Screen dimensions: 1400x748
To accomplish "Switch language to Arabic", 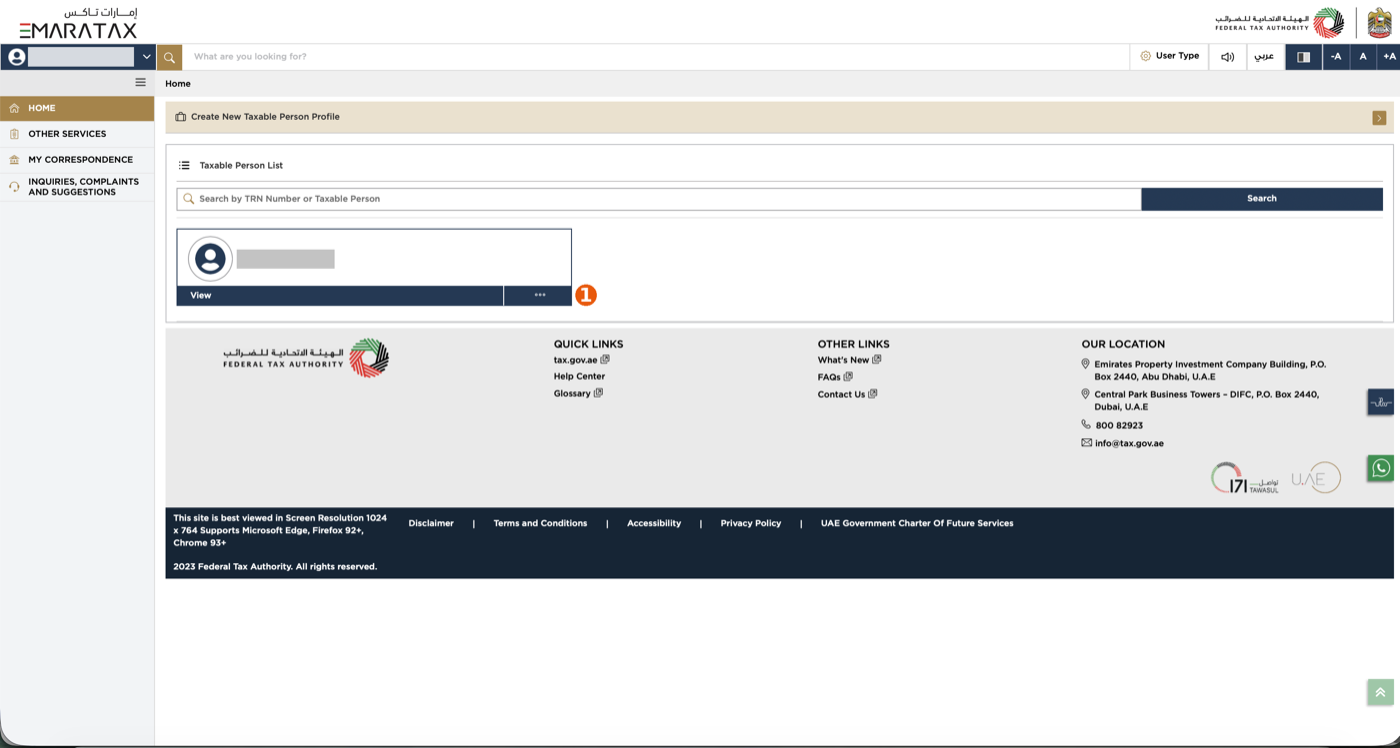I will click(1265, 57).
